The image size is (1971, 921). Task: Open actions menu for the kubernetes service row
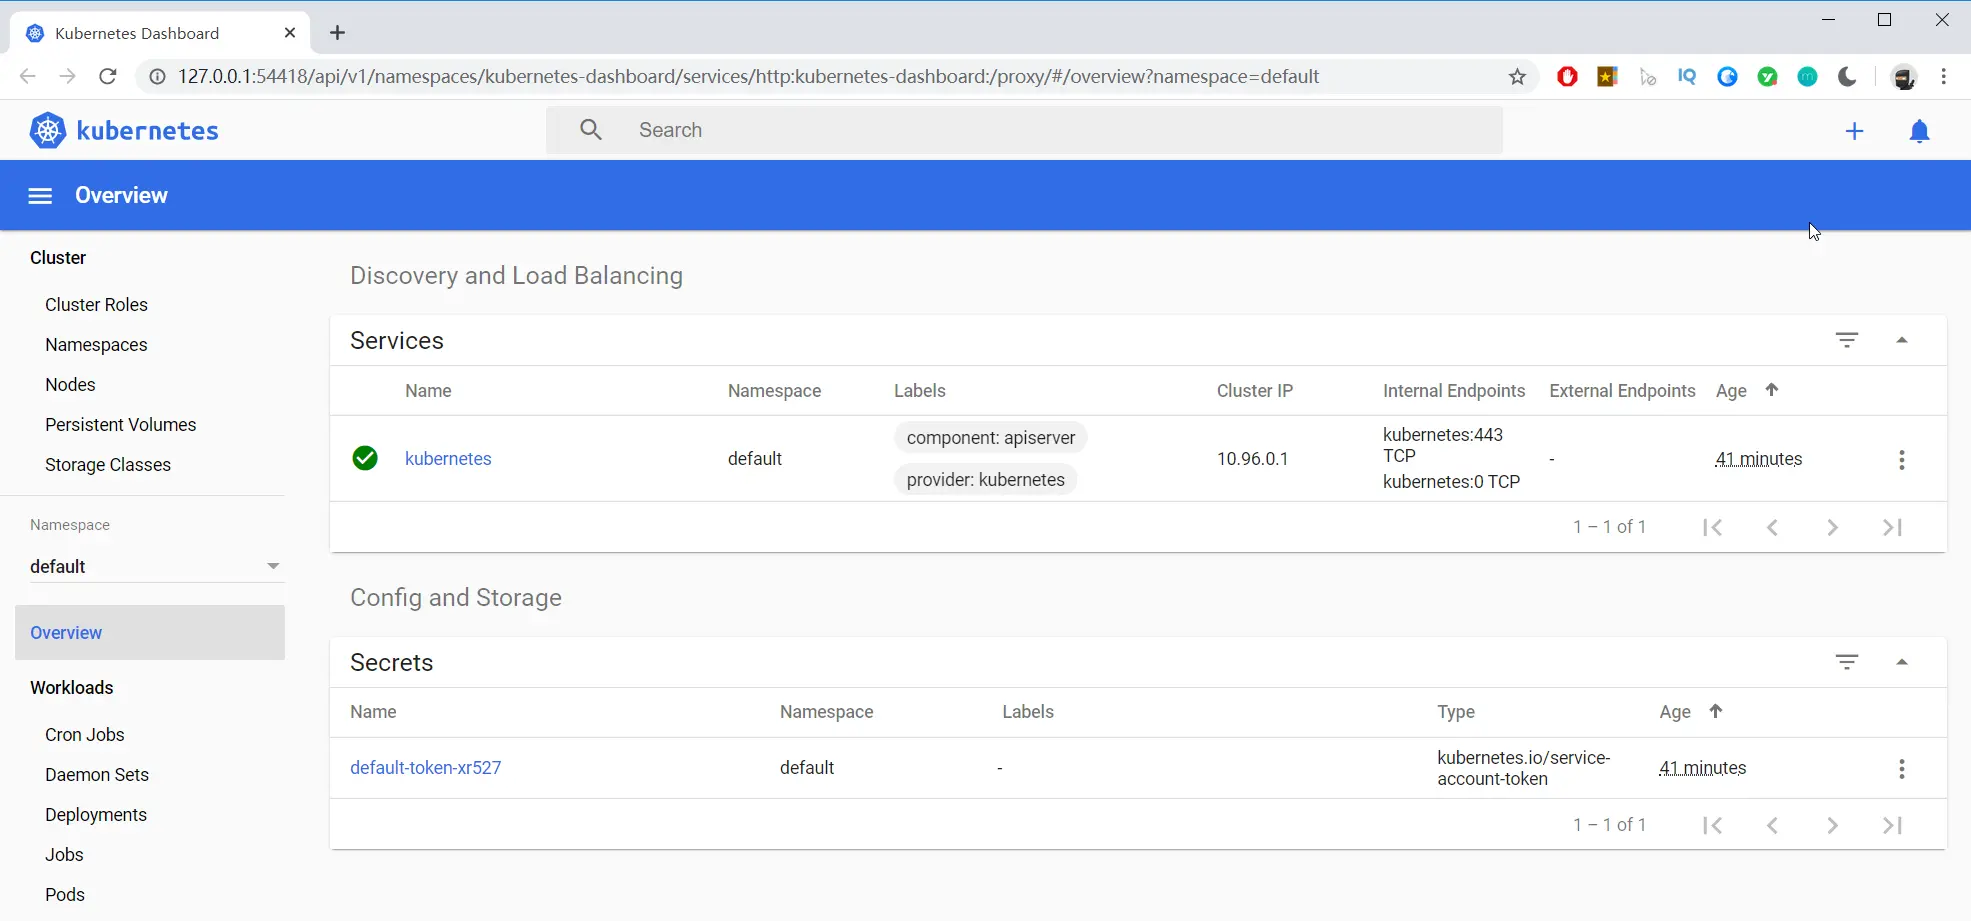1902,459
